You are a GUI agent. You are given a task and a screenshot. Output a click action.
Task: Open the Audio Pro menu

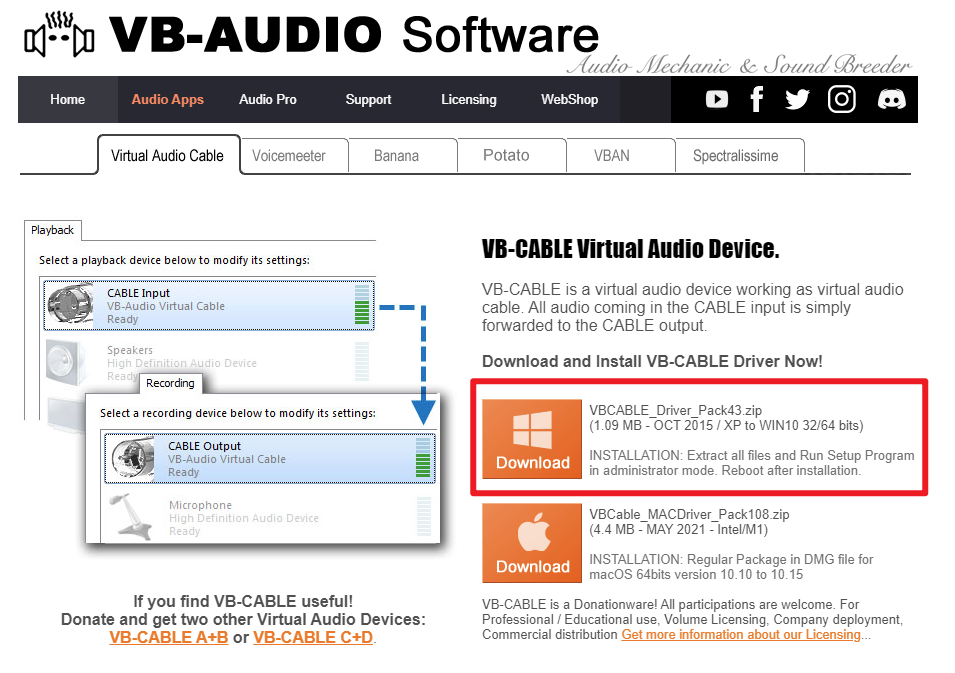(268, 99)
